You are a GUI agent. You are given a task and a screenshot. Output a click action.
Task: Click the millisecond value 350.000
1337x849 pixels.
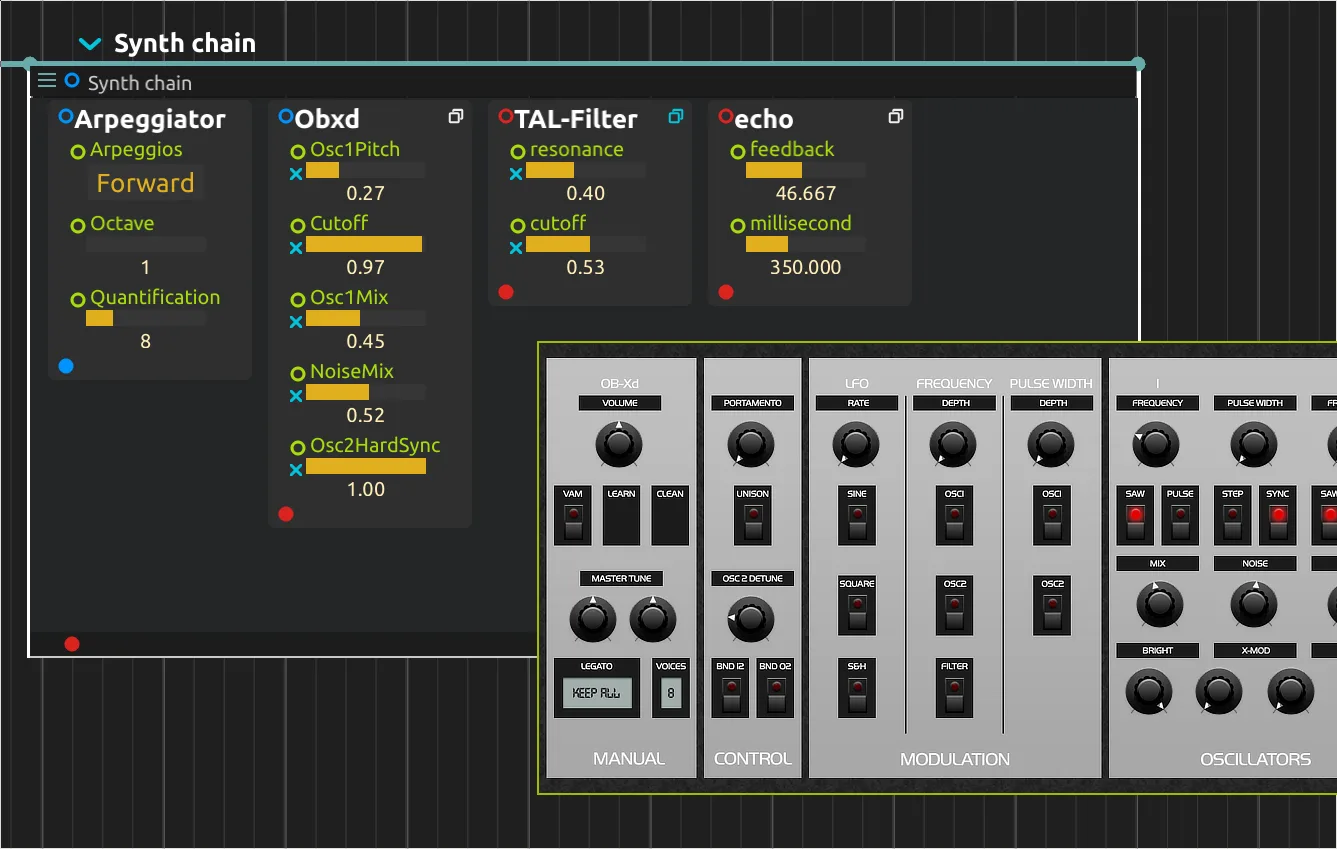(x=806, y=267)
